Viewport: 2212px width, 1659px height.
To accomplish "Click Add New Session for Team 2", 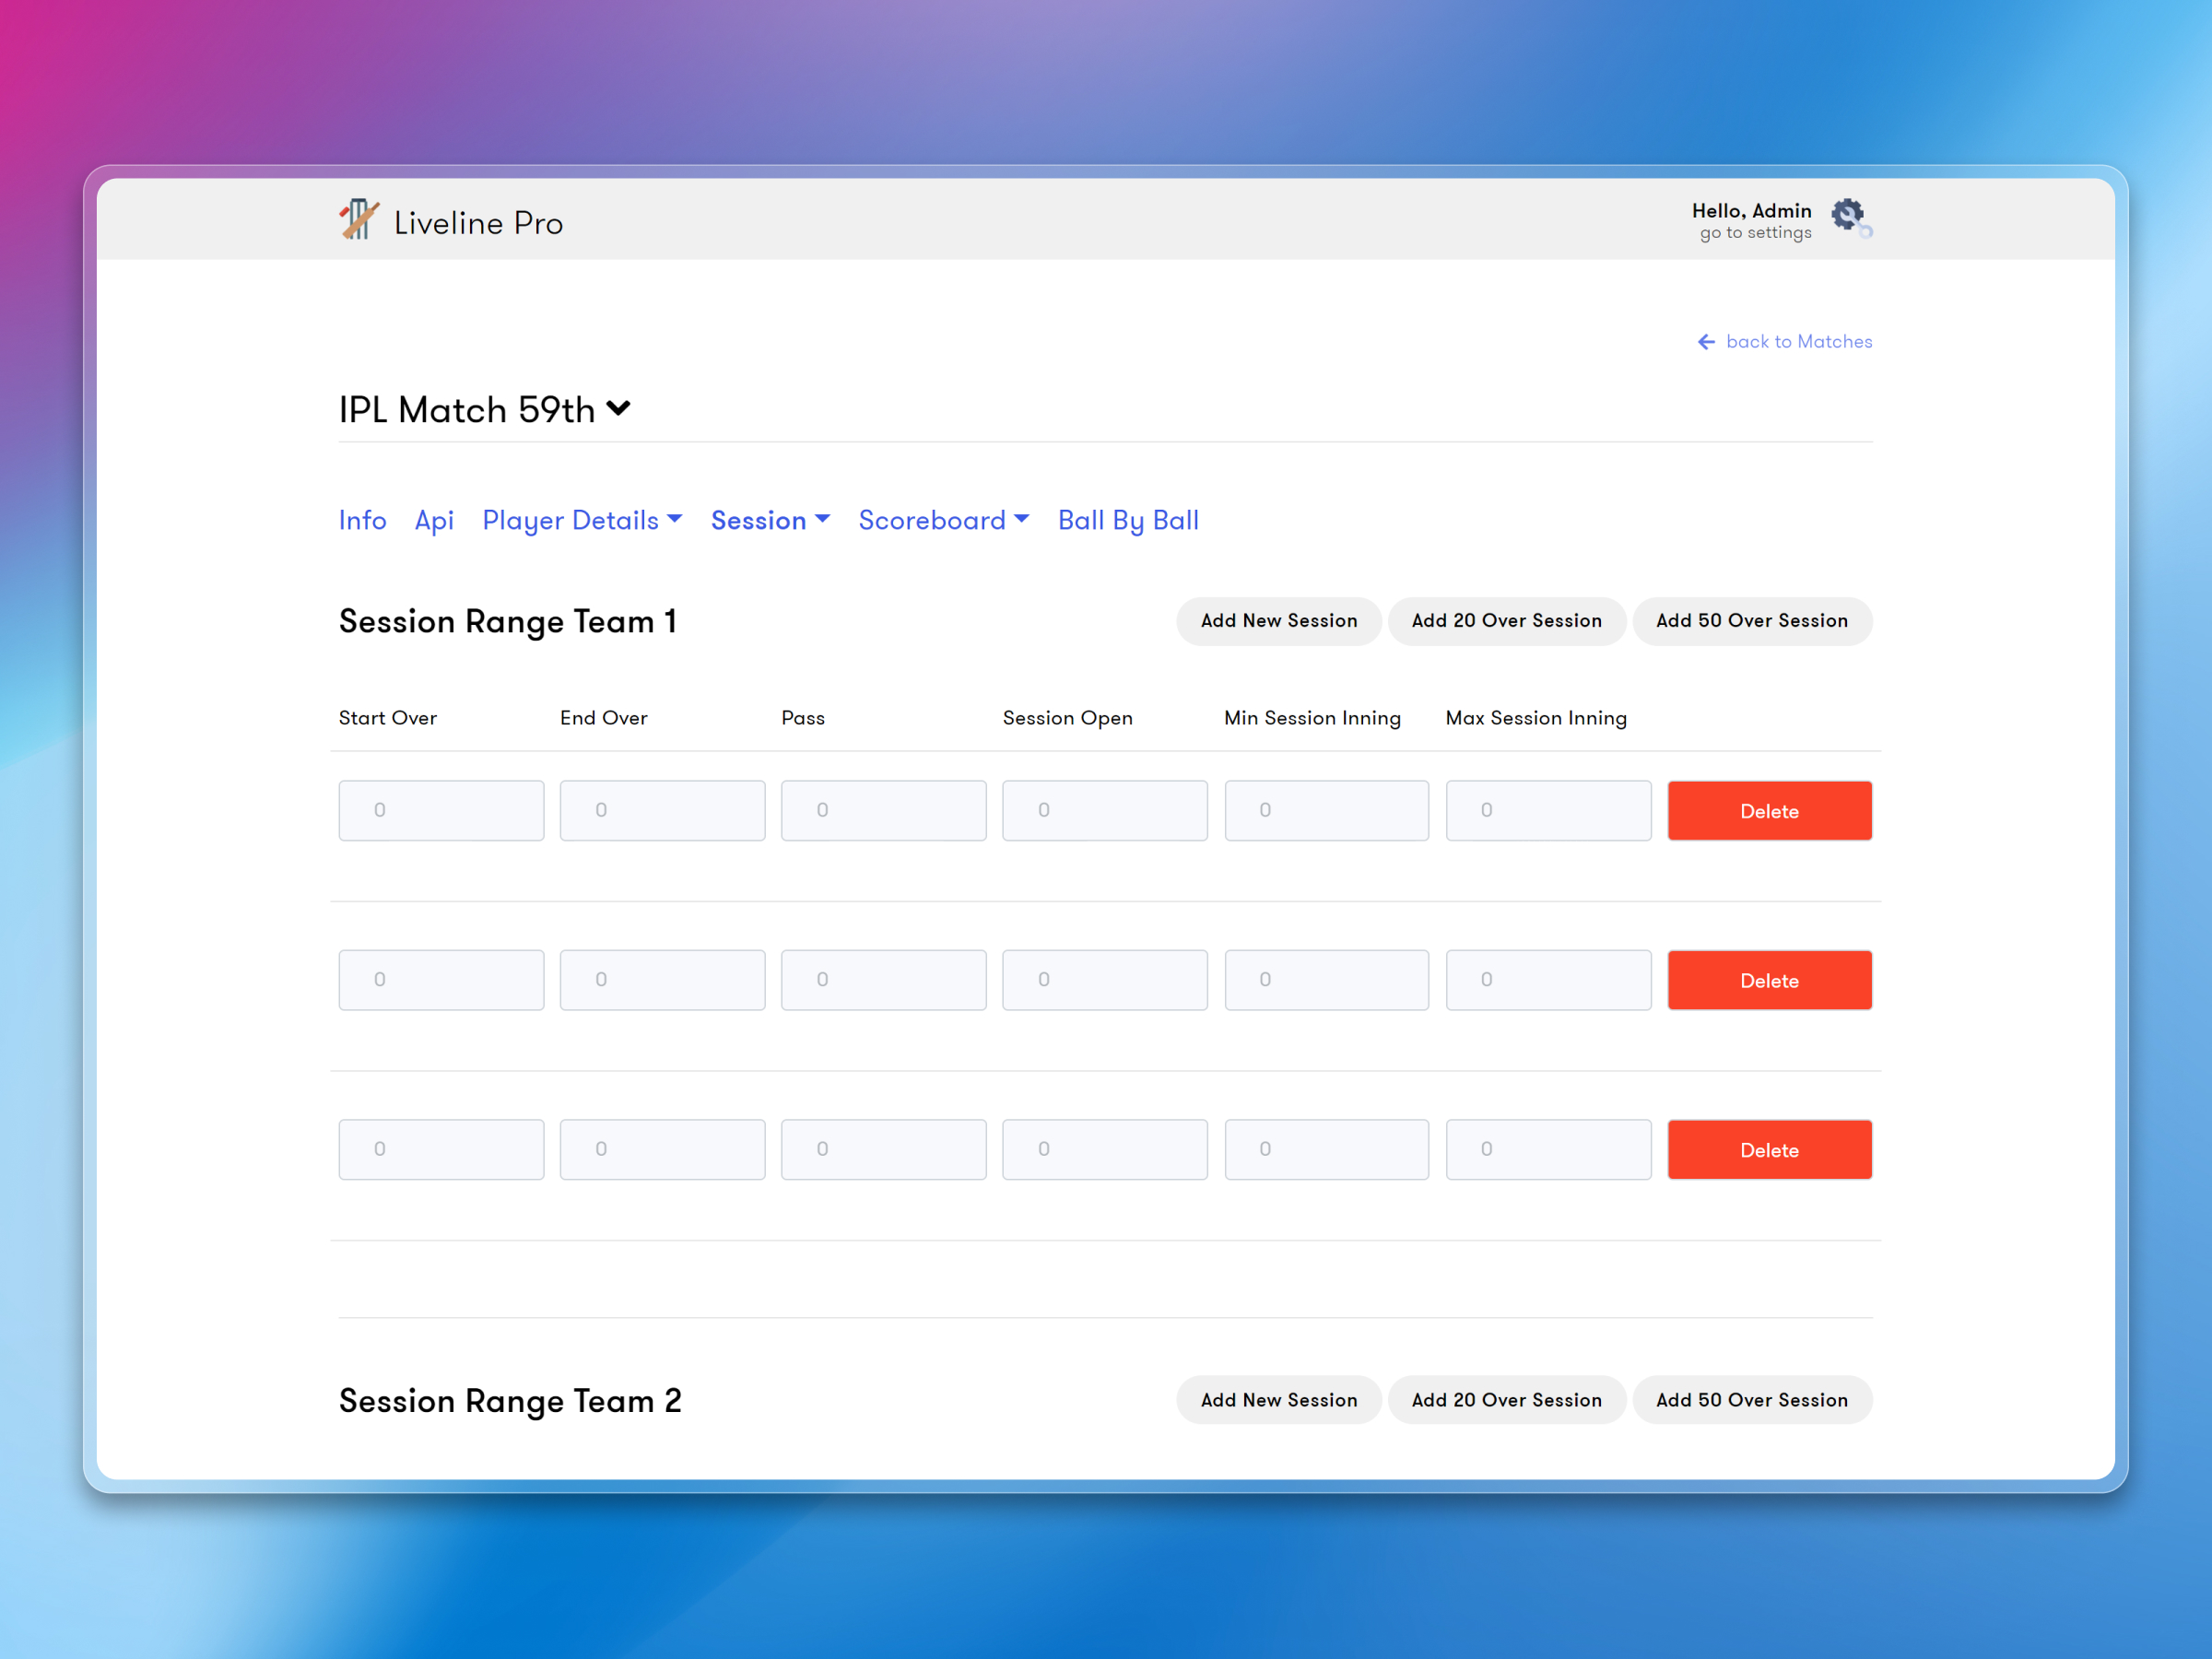I will 1279,1400.
